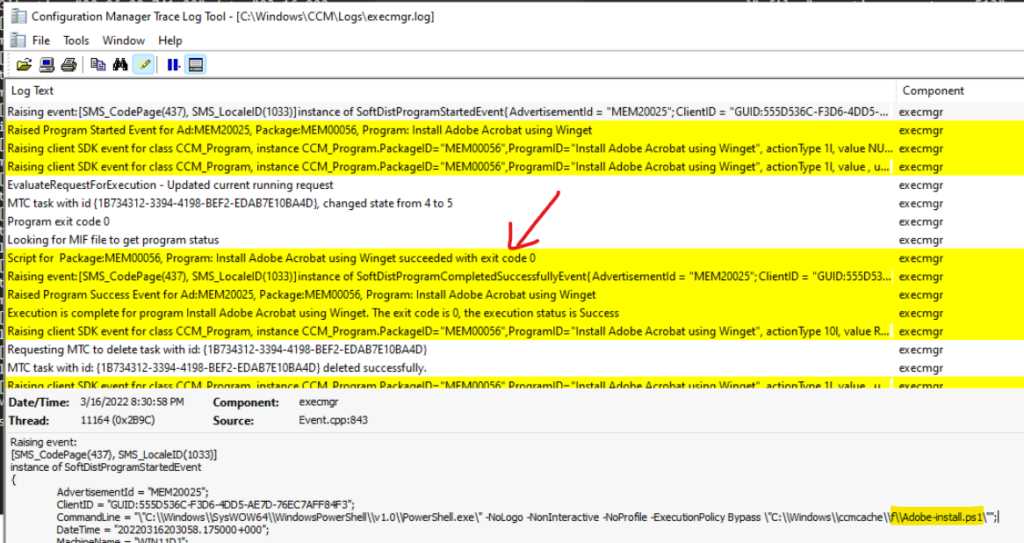Click the 'Source:' label in details pane
Screen dimensions: 1024x543
coord(233,421)
